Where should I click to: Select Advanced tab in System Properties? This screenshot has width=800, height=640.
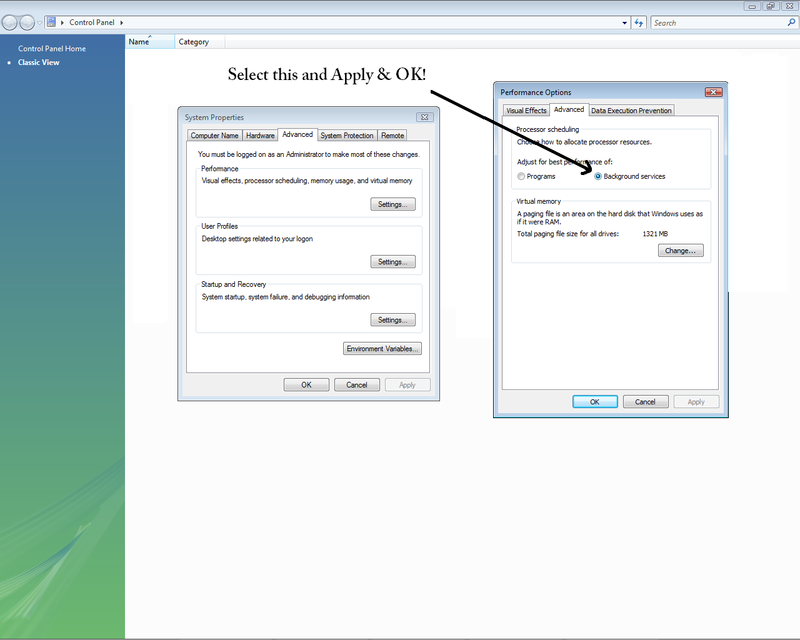pyautogui.click(x=297, y=134)
